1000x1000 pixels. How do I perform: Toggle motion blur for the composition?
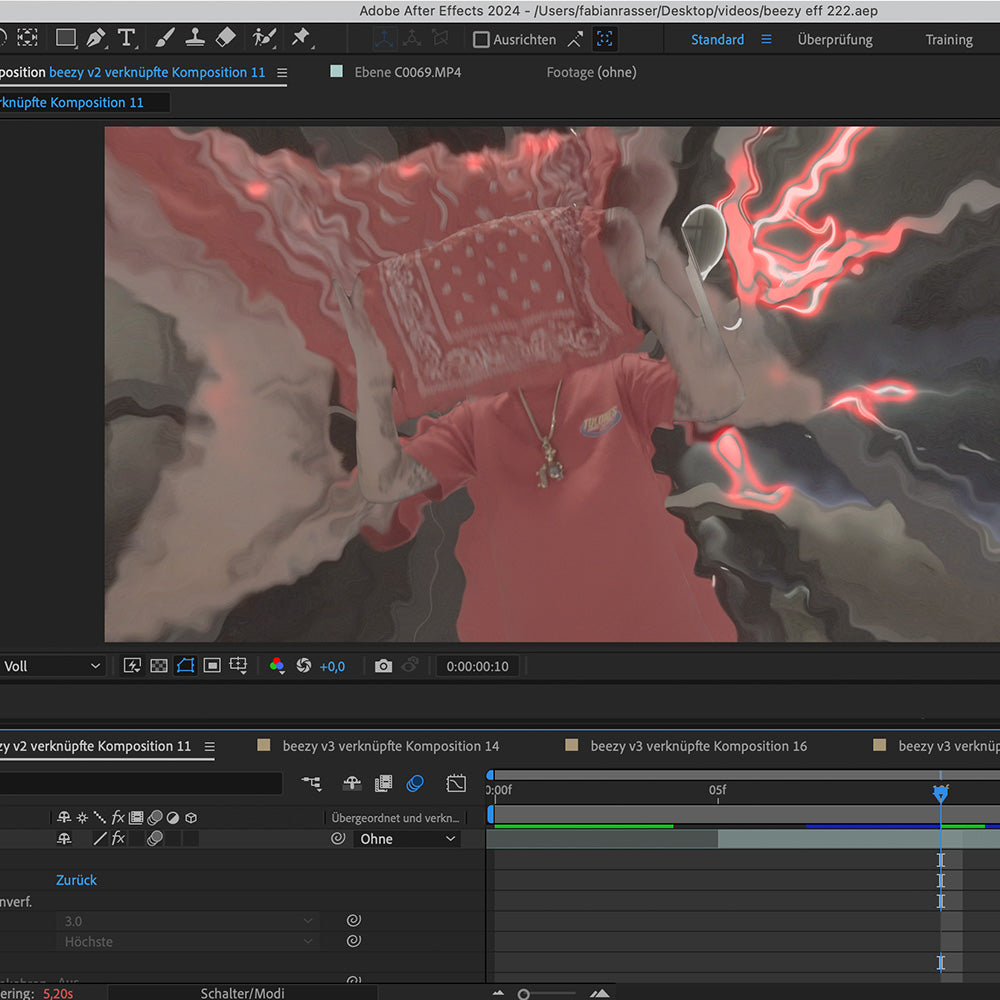click(x=415, y=783)
